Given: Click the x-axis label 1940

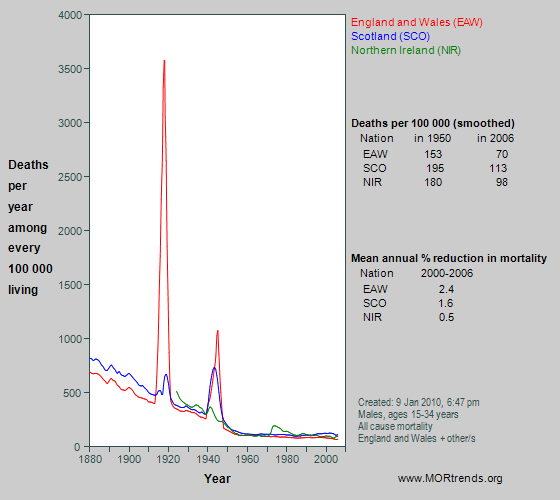Looking at the screenshot, I should (208, 459).
